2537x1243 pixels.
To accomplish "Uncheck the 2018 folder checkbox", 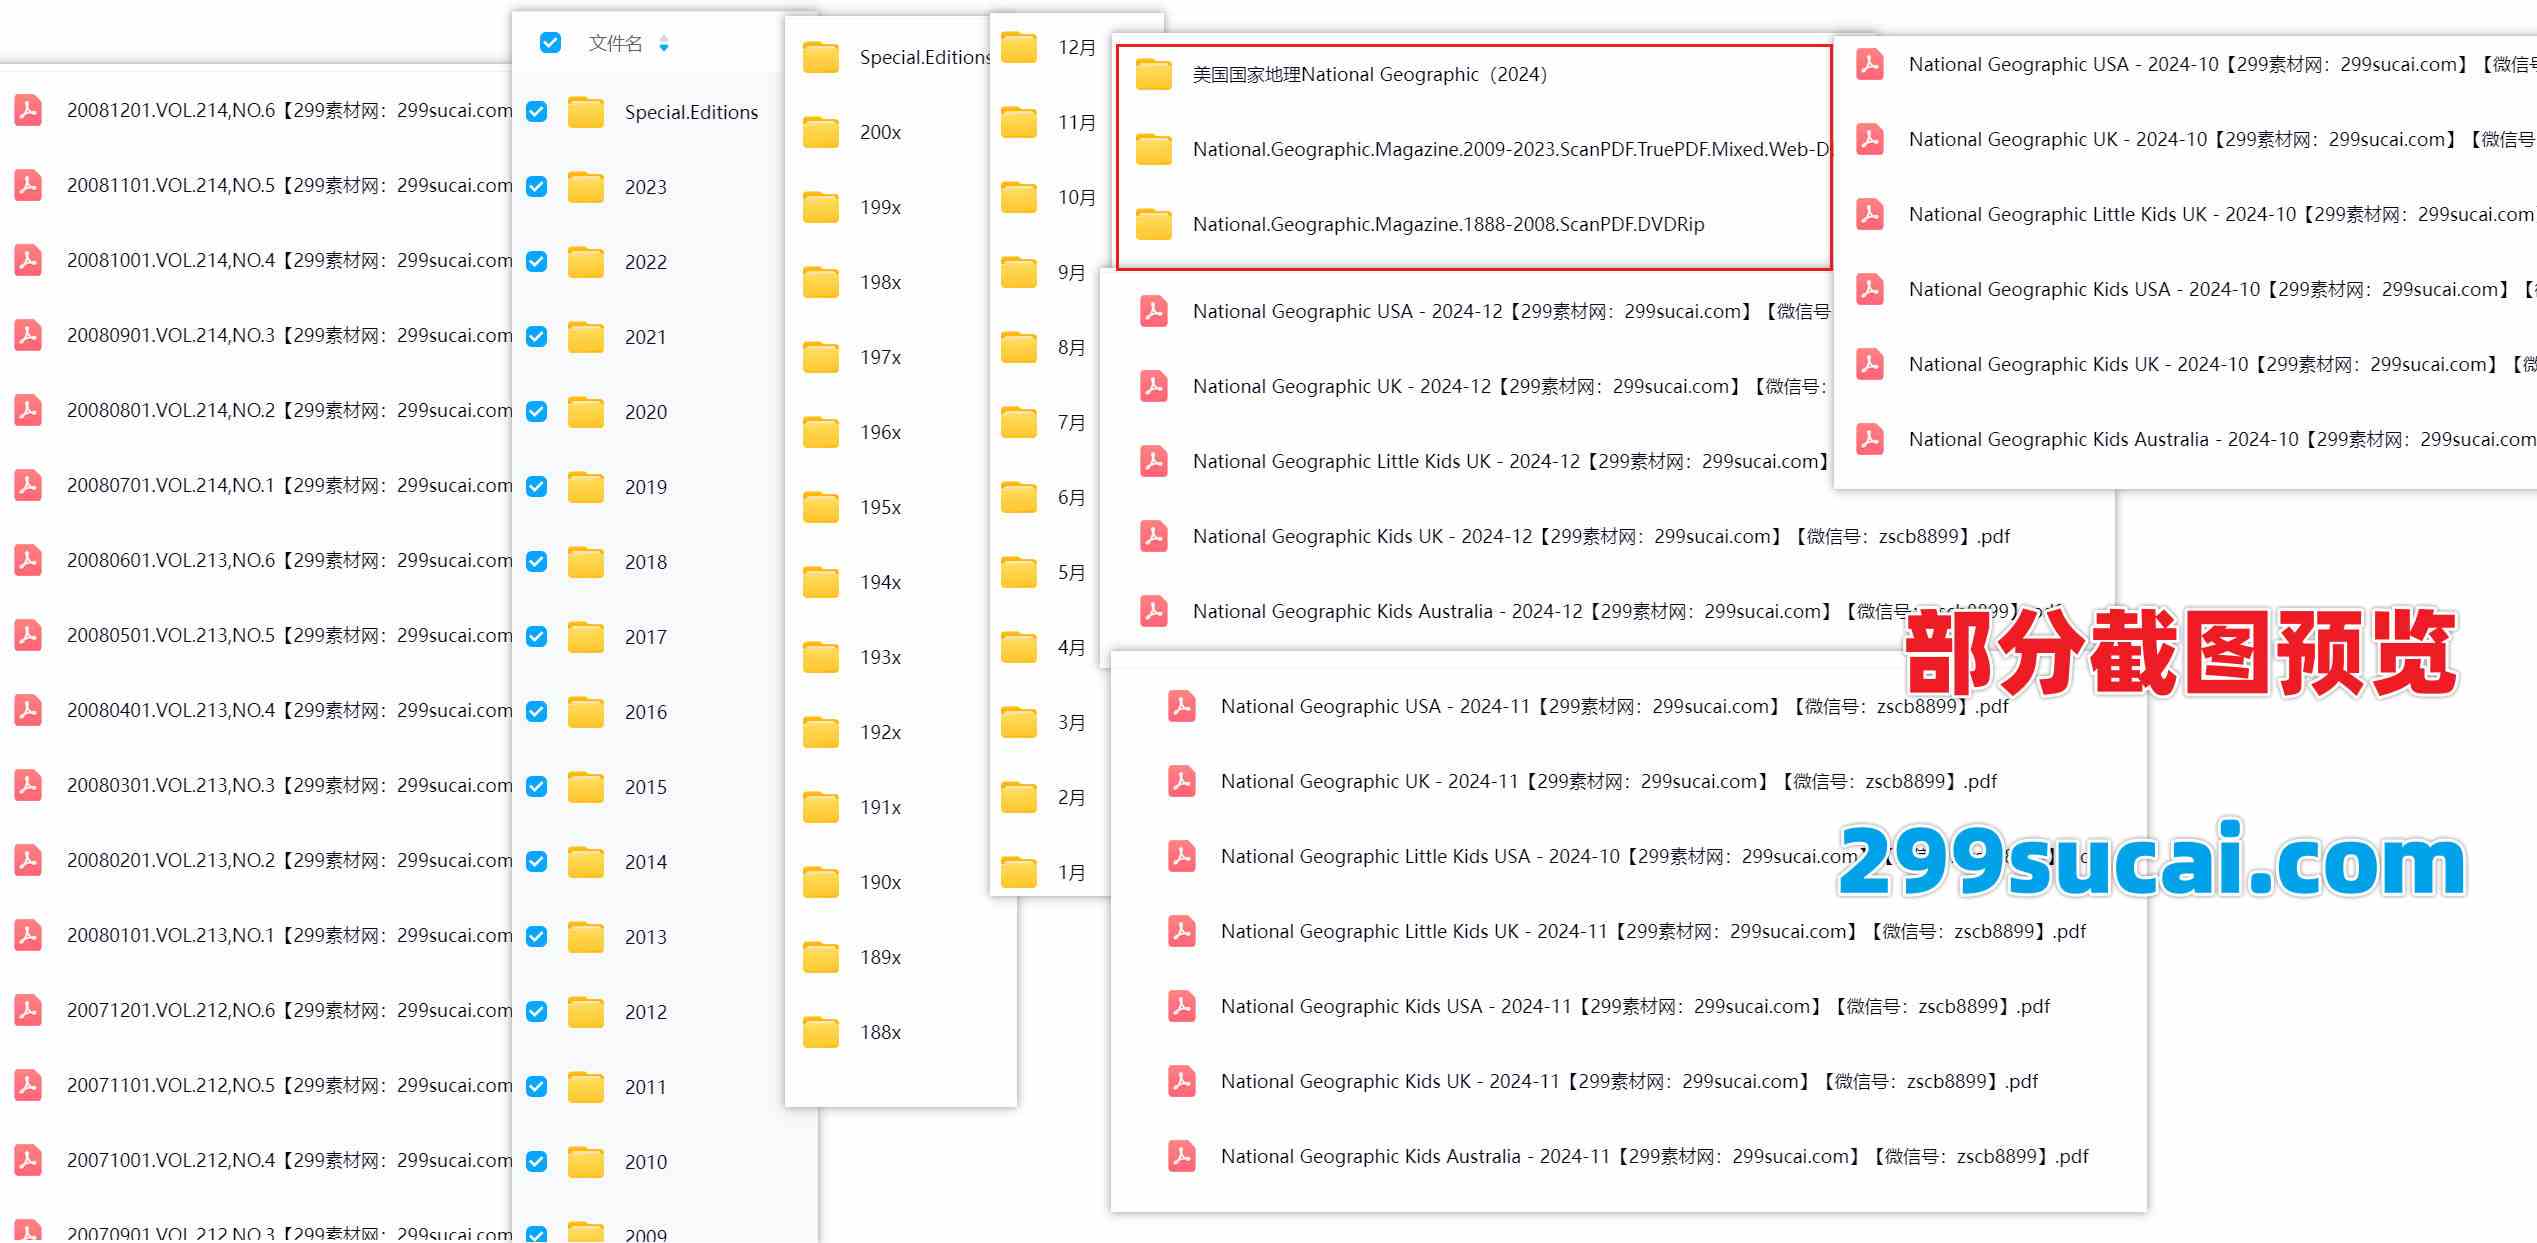I will (537, 562).
